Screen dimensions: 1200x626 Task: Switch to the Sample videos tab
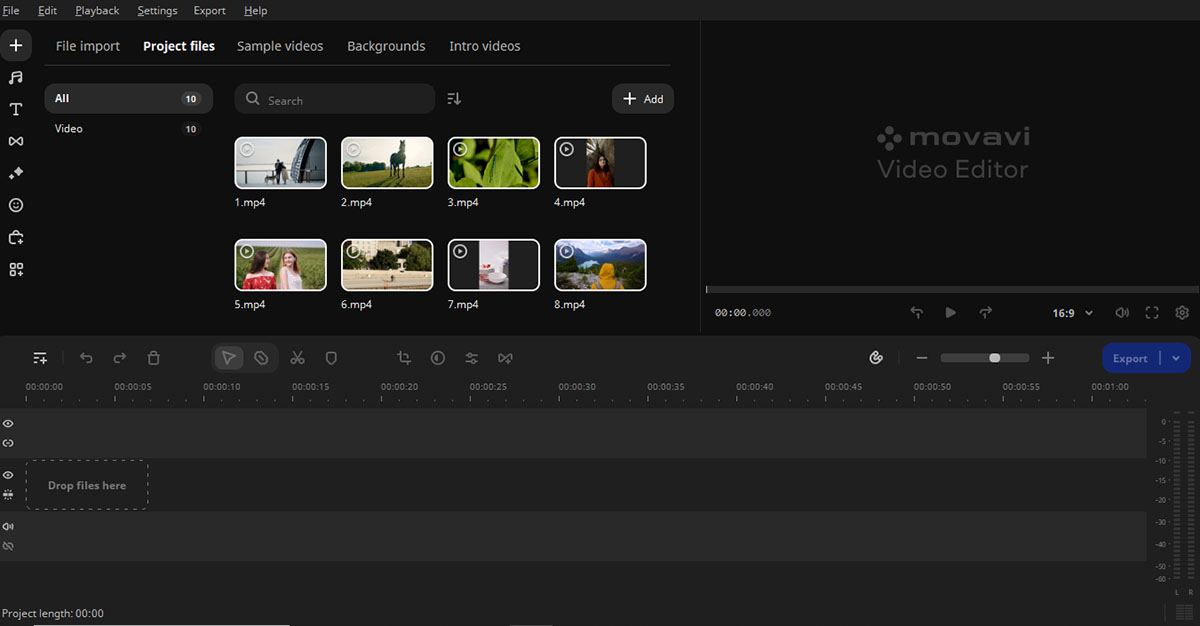point(280,45)
